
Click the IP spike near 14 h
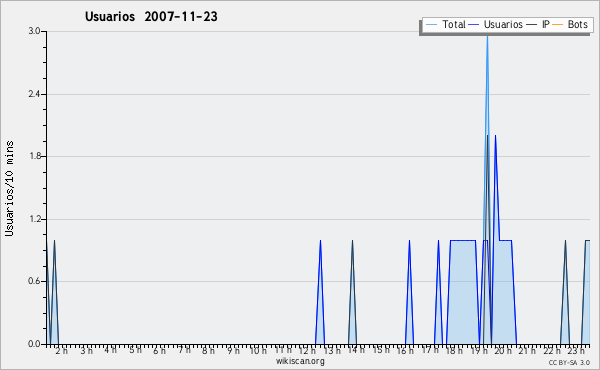(352, 293)
